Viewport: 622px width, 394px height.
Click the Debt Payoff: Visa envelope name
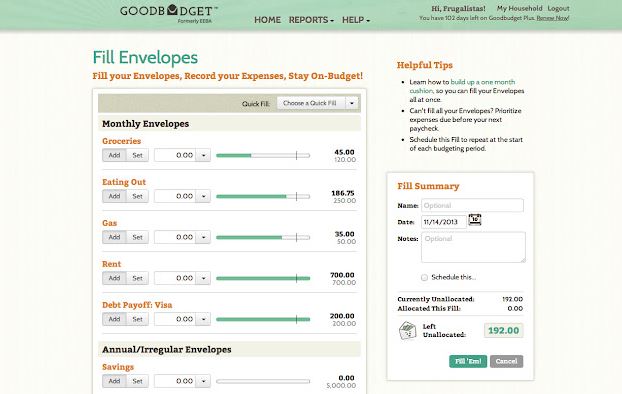(x=137, y=305)
